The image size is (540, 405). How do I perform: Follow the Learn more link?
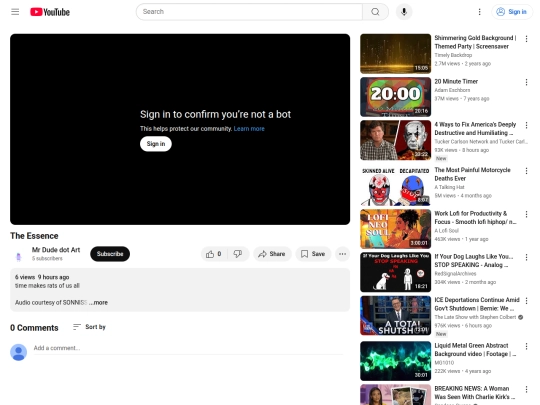pyautogui.click(x=249, y=129)
